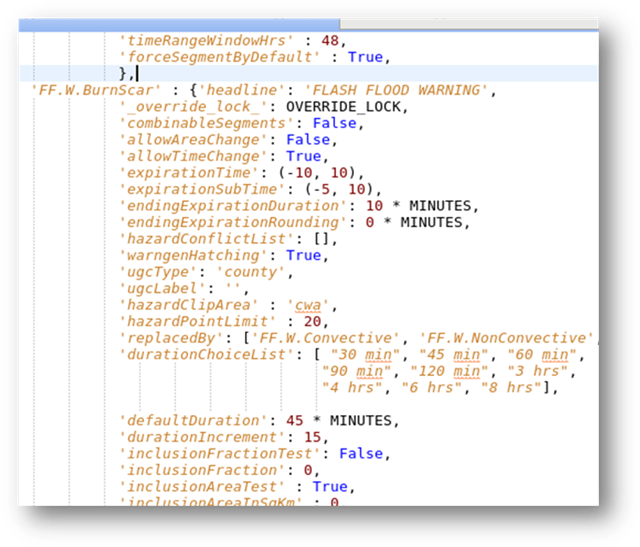Click the 0 * MINUTES value
Image resolution: width=640 pixels, height=547 pixels.
tap(414, 222)
